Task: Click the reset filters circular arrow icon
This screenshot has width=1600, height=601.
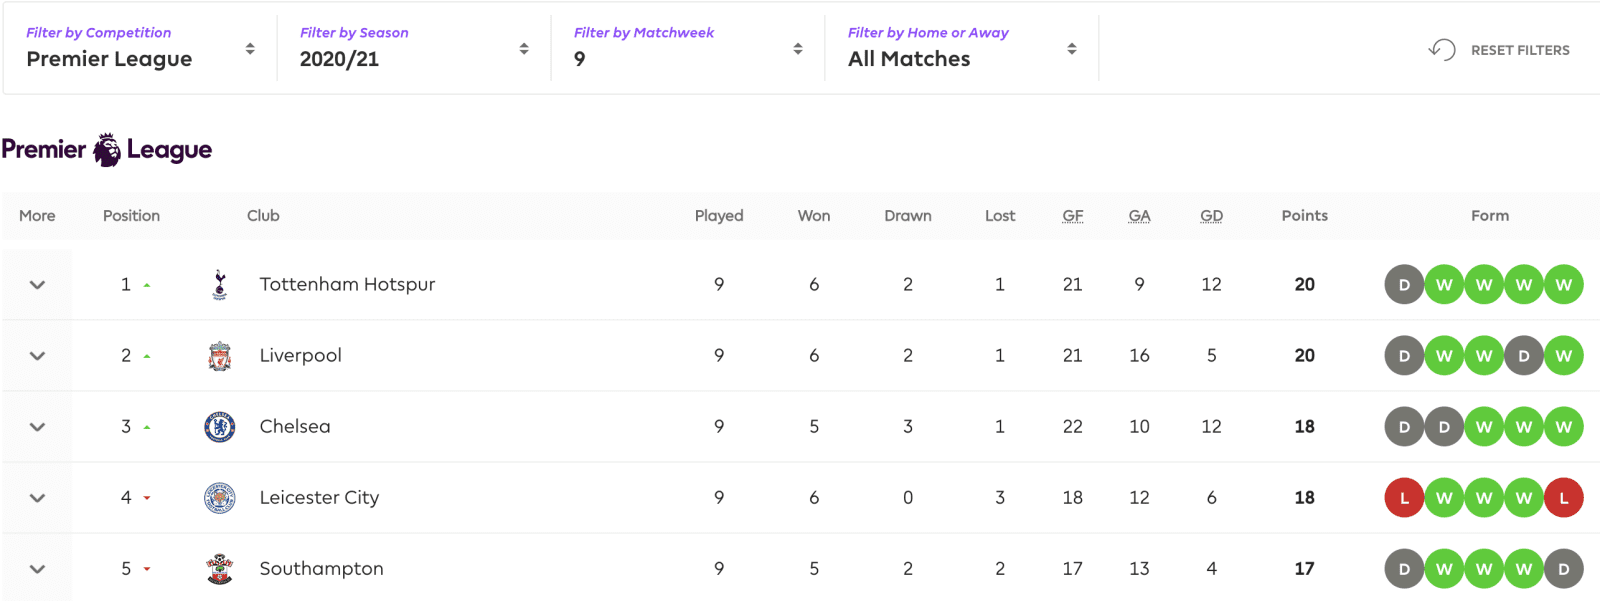Action: coord(1442,49)
